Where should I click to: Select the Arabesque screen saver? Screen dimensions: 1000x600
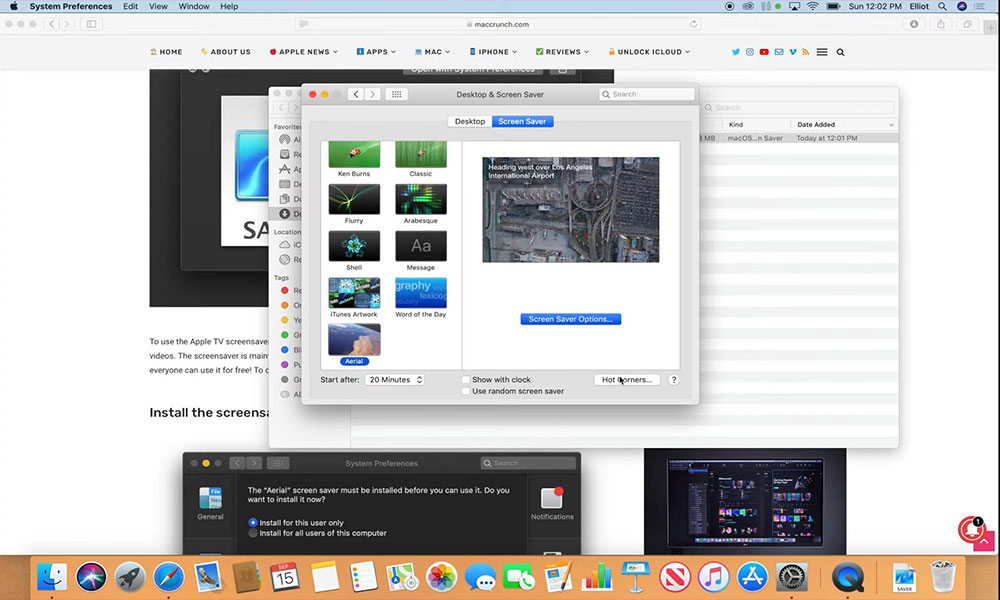421,200
